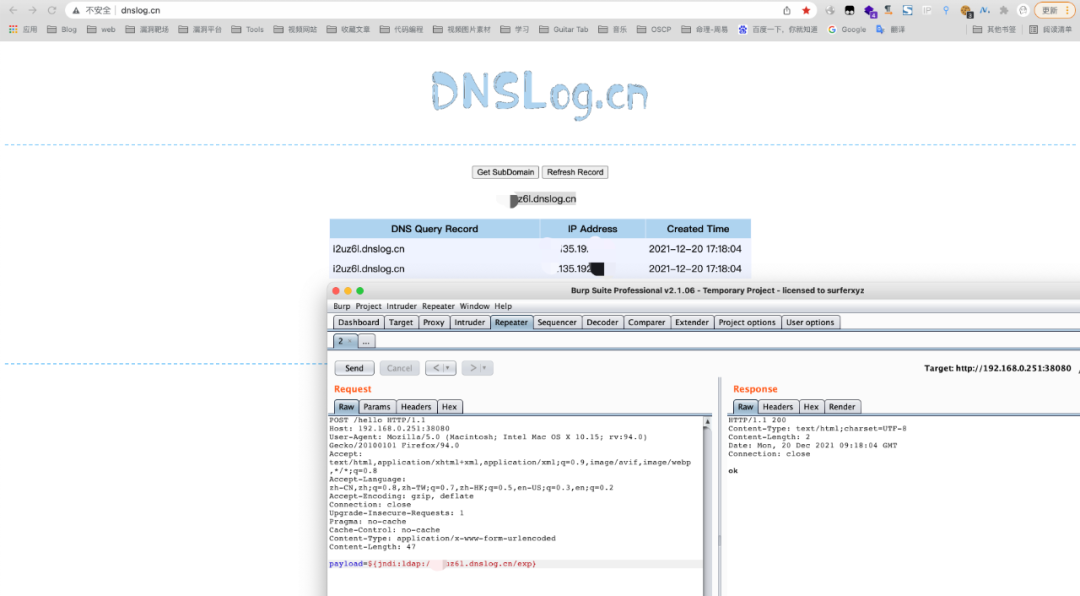Screen dimensions: 1080x596
Task: Open the Project menu in Burp Suite
Action: pyautogui.click(x=368, y=306)
